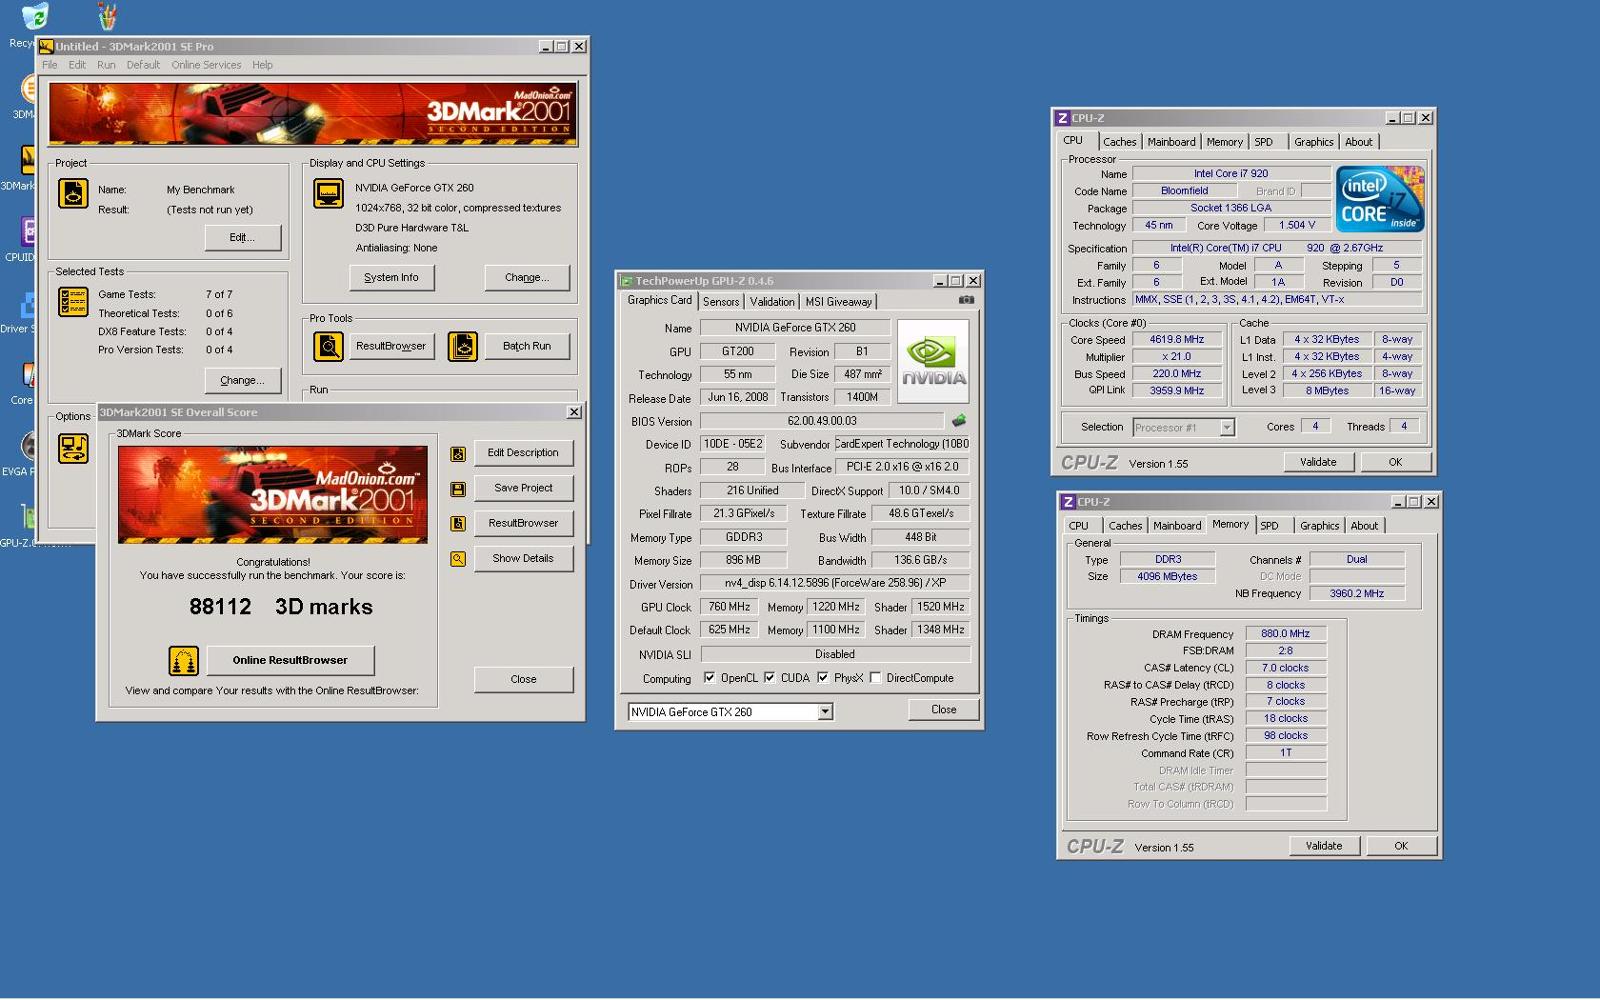Enable the DirectCompute checkbox in GPU-Z
This screenshot has height=1000, width=1600.
pyautogui.click(x=875, y=678)
